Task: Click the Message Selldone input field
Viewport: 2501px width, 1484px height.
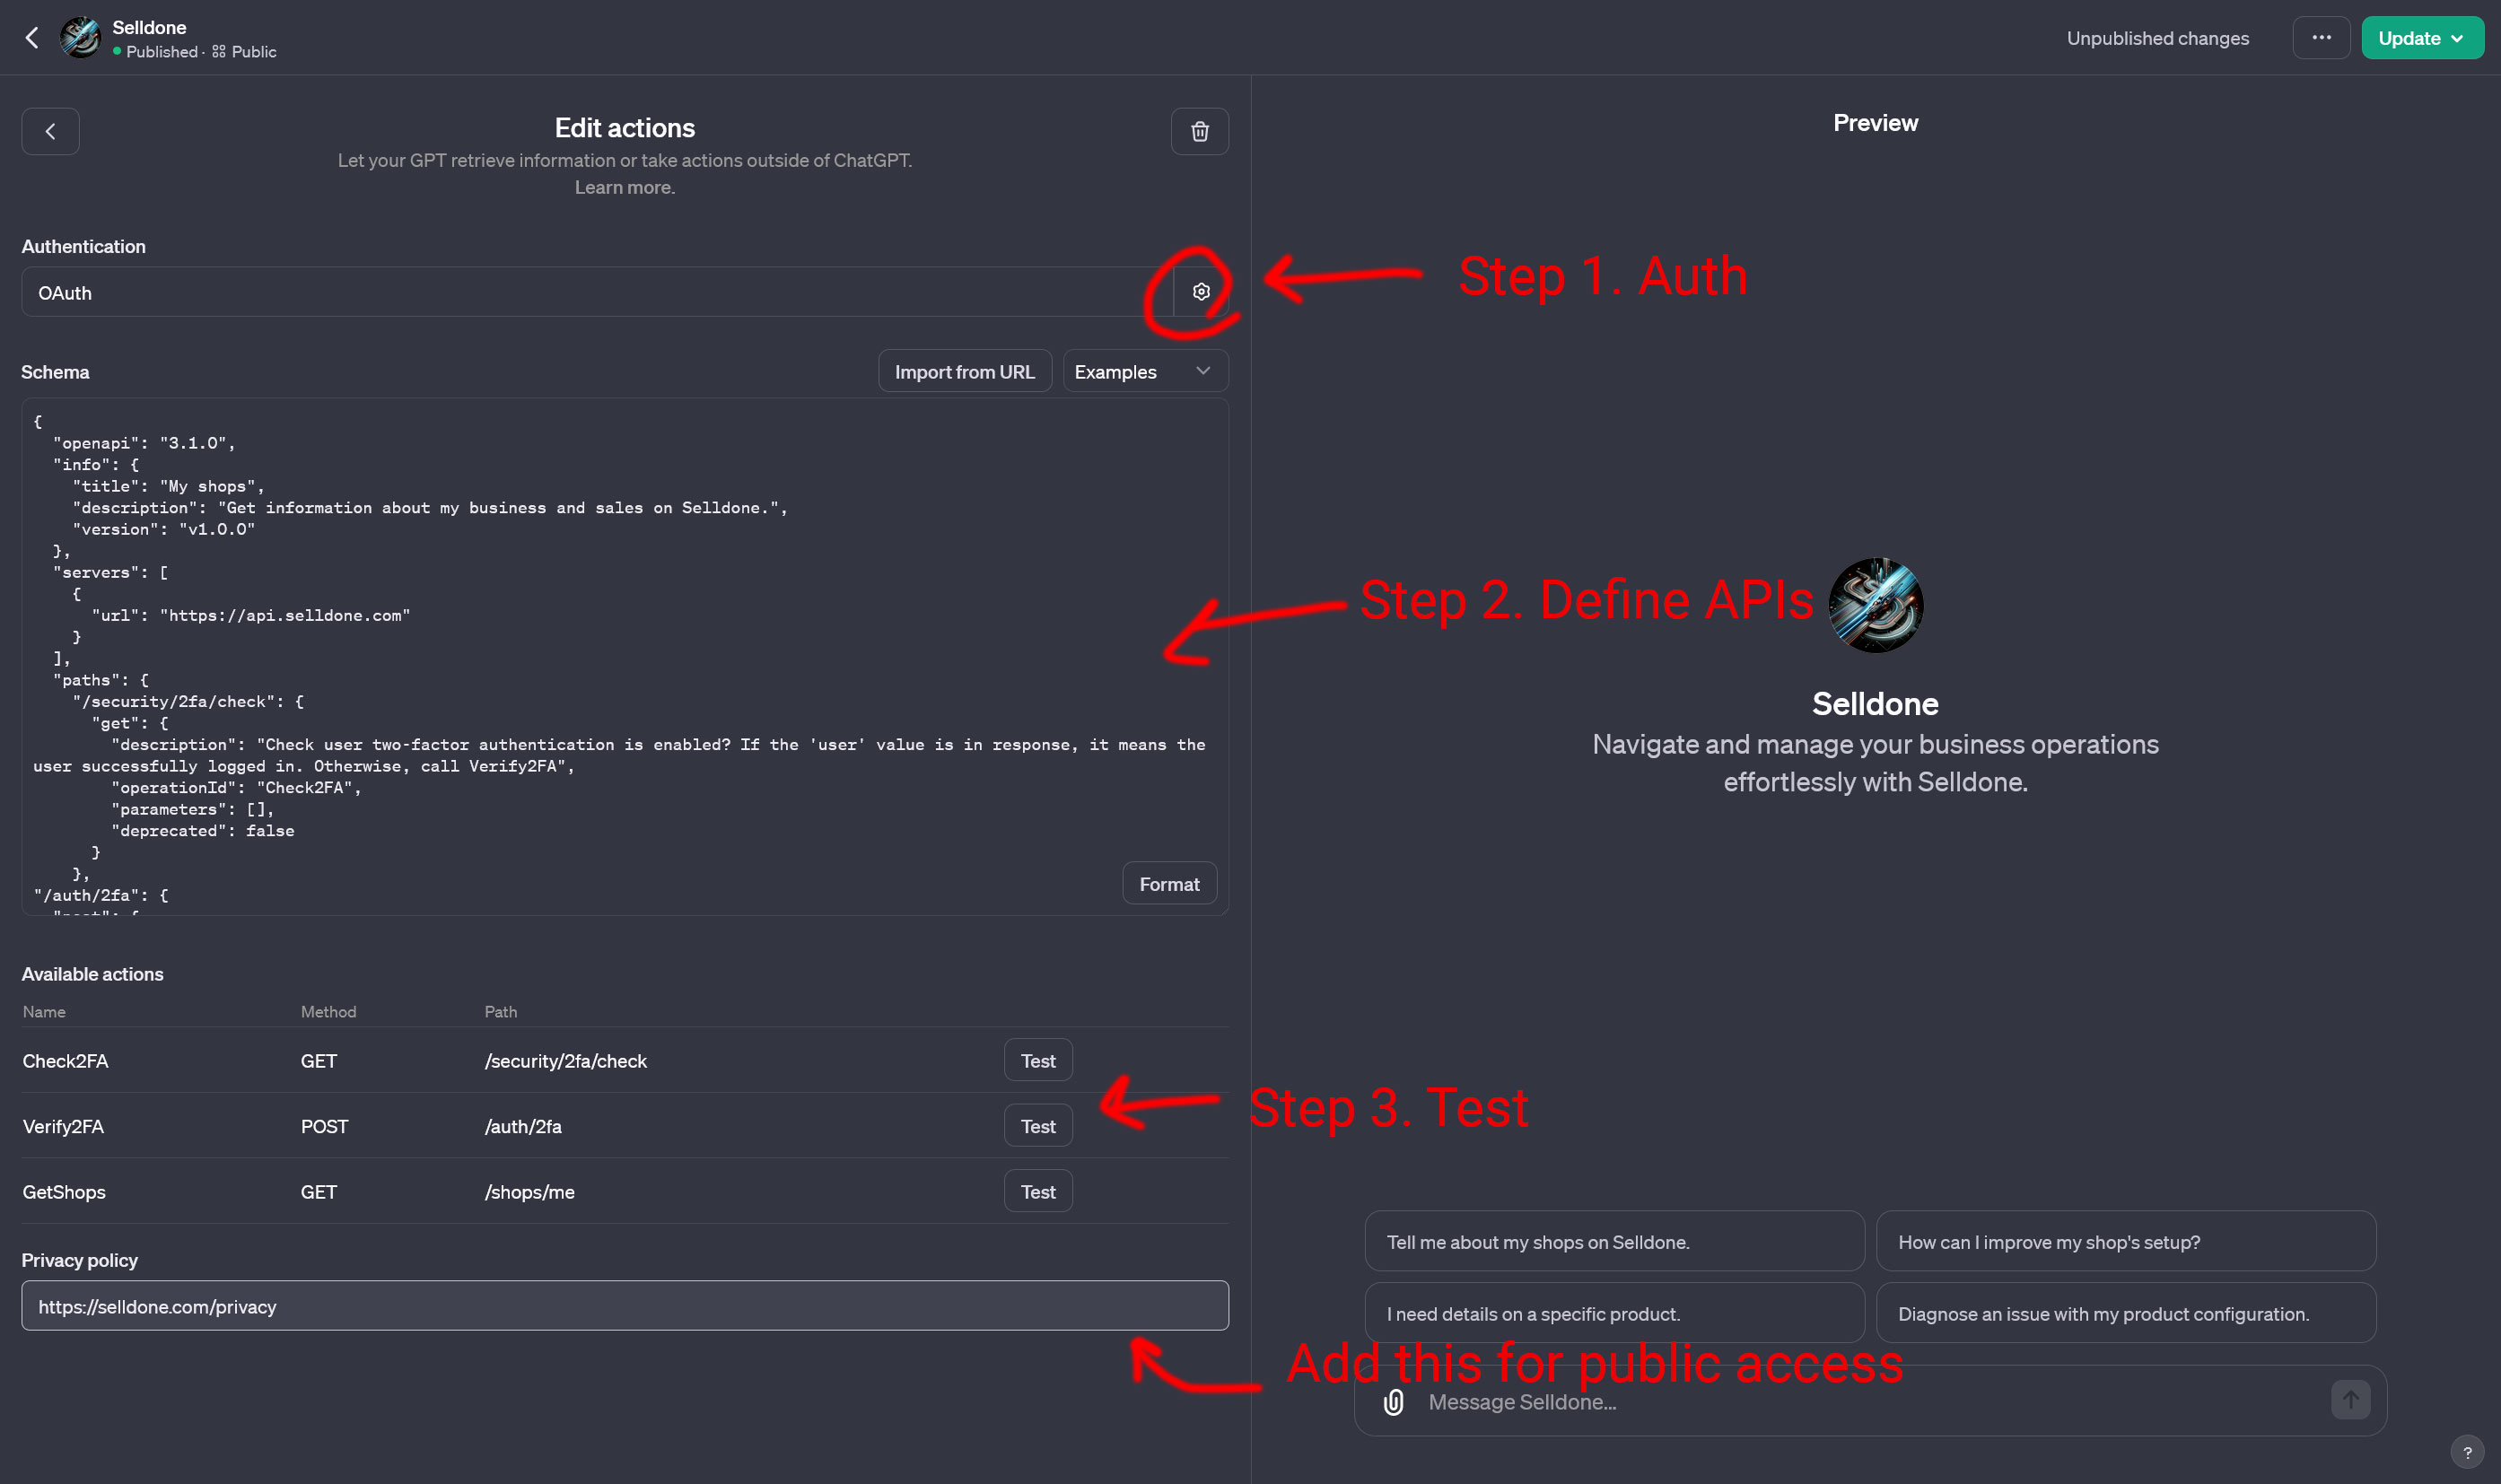Action: click(x=1876, y=1399)
